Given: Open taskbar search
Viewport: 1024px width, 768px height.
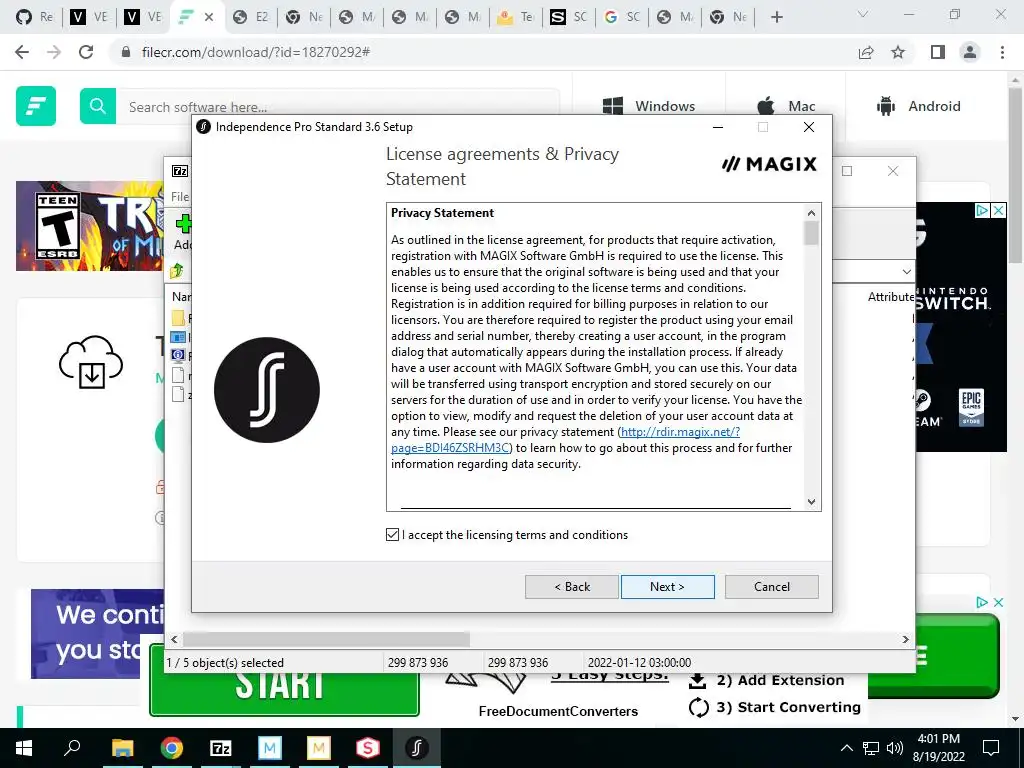Looking at the screenshot, I should tap(72, 748).
